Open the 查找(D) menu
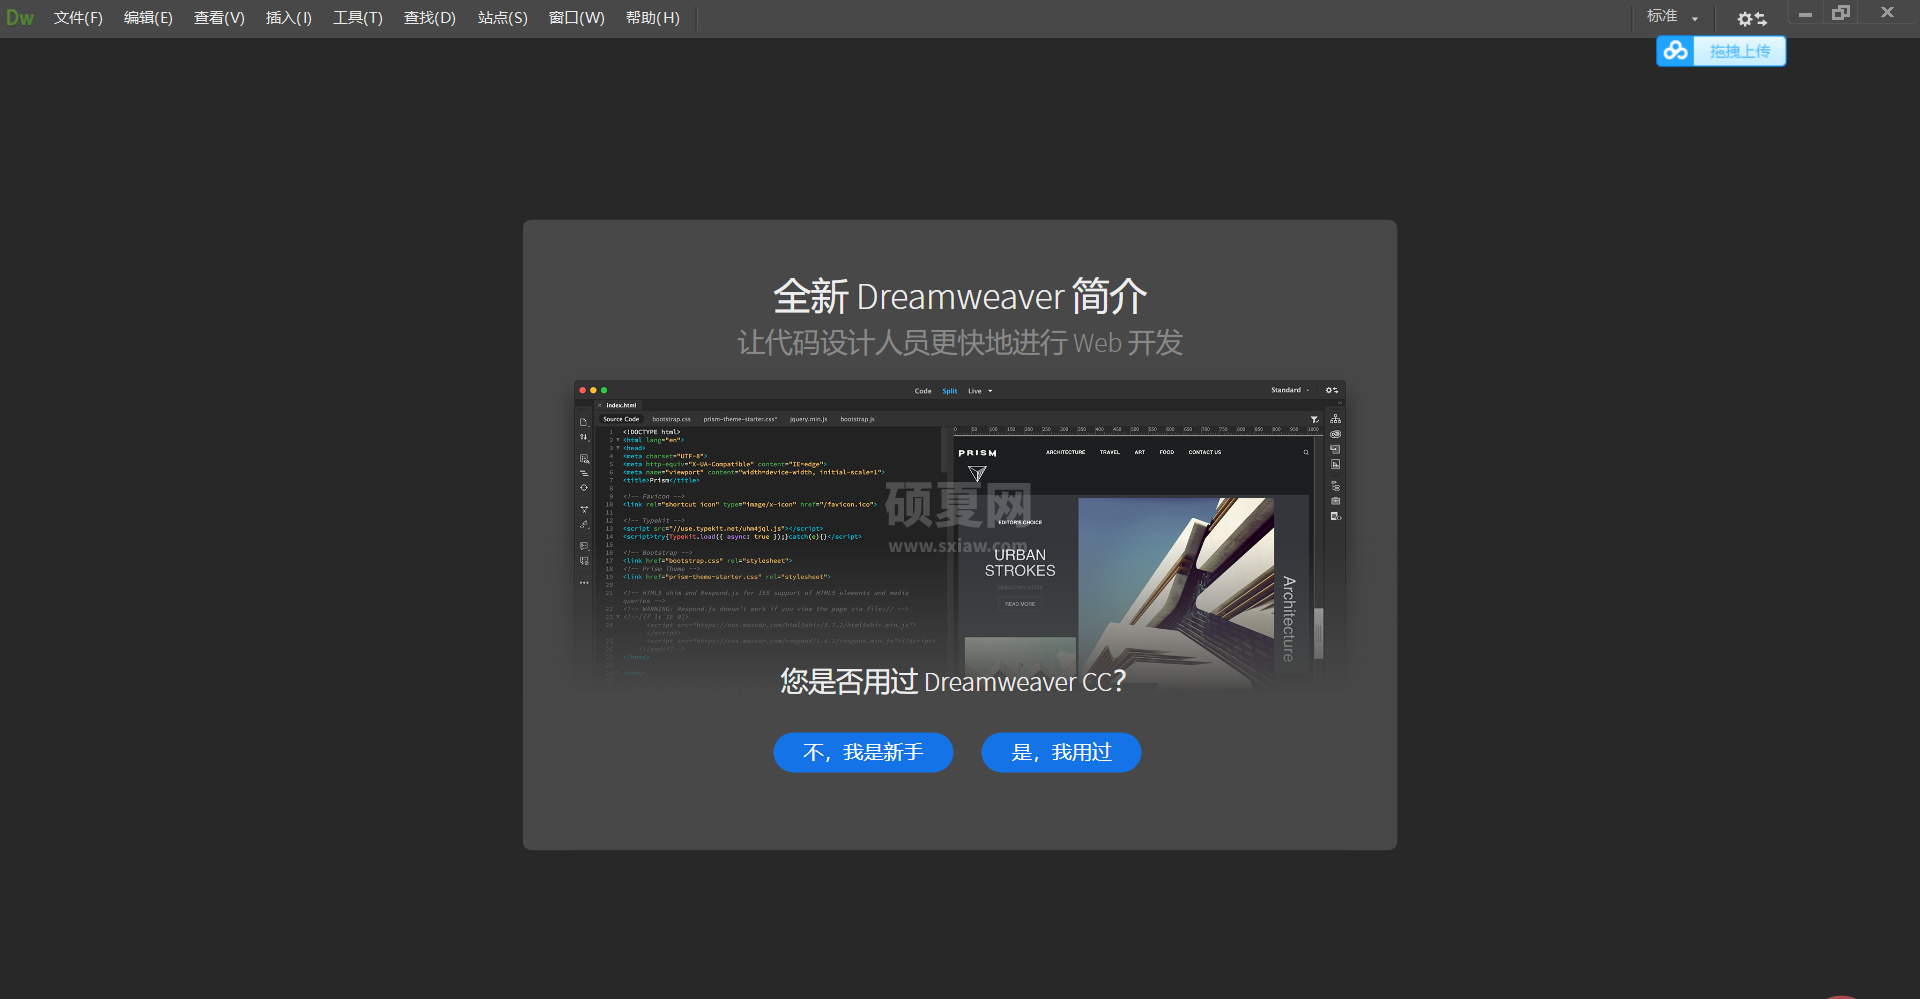1920x999 pixels. point(430,18)
